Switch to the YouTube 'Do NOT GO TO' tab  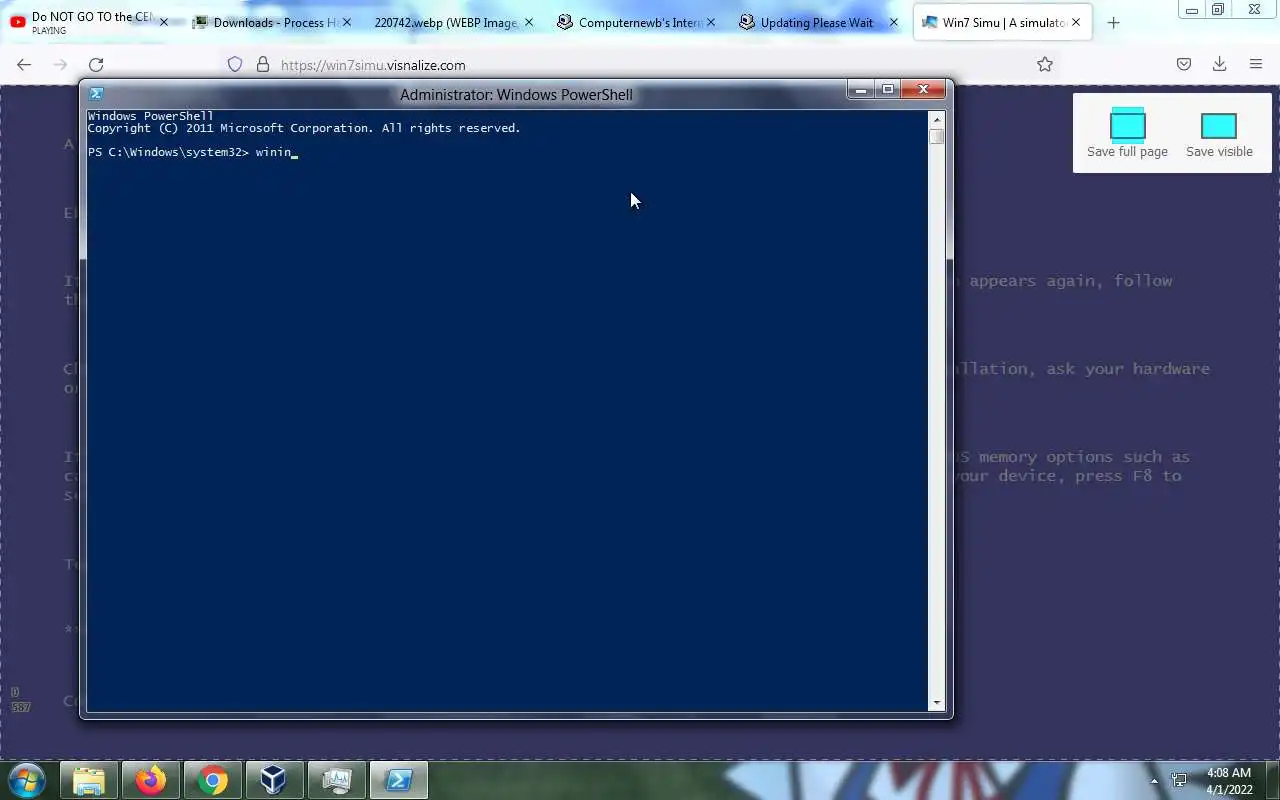88,22
